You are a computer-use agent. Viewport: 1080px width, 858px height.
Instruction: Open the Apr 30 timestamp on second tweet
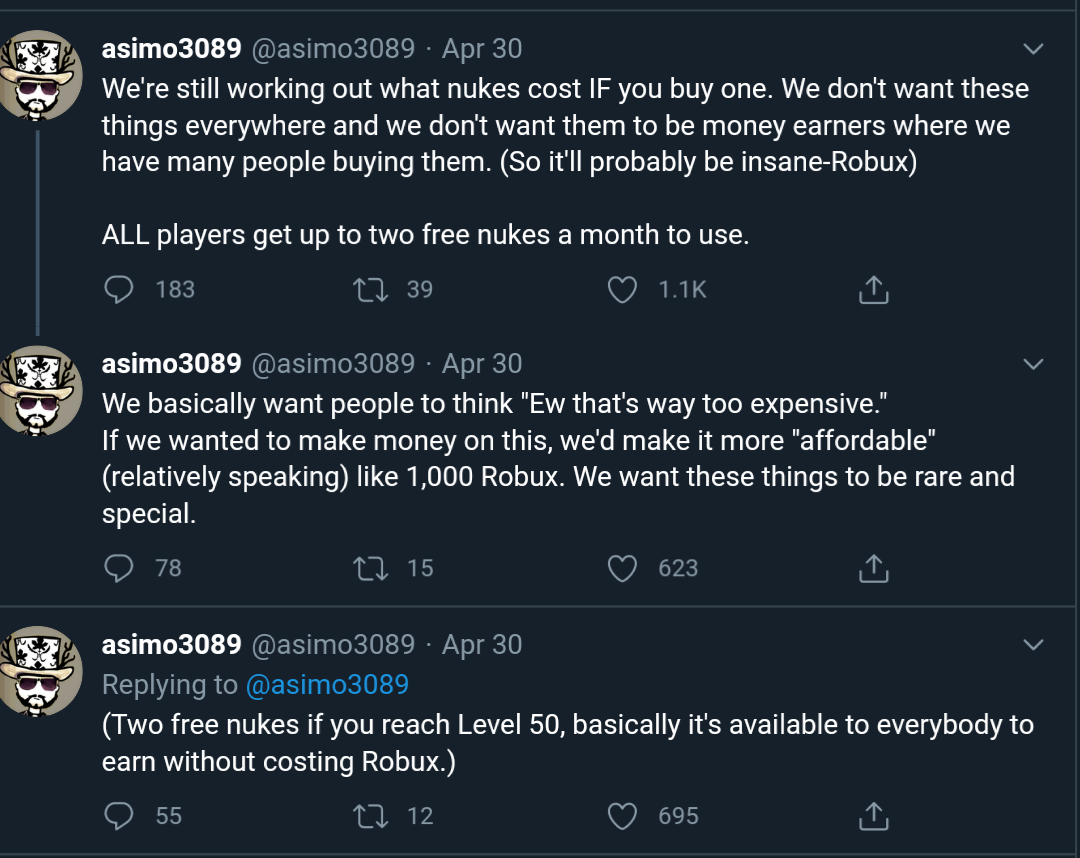pyautogui.click(x=482, y=364)
